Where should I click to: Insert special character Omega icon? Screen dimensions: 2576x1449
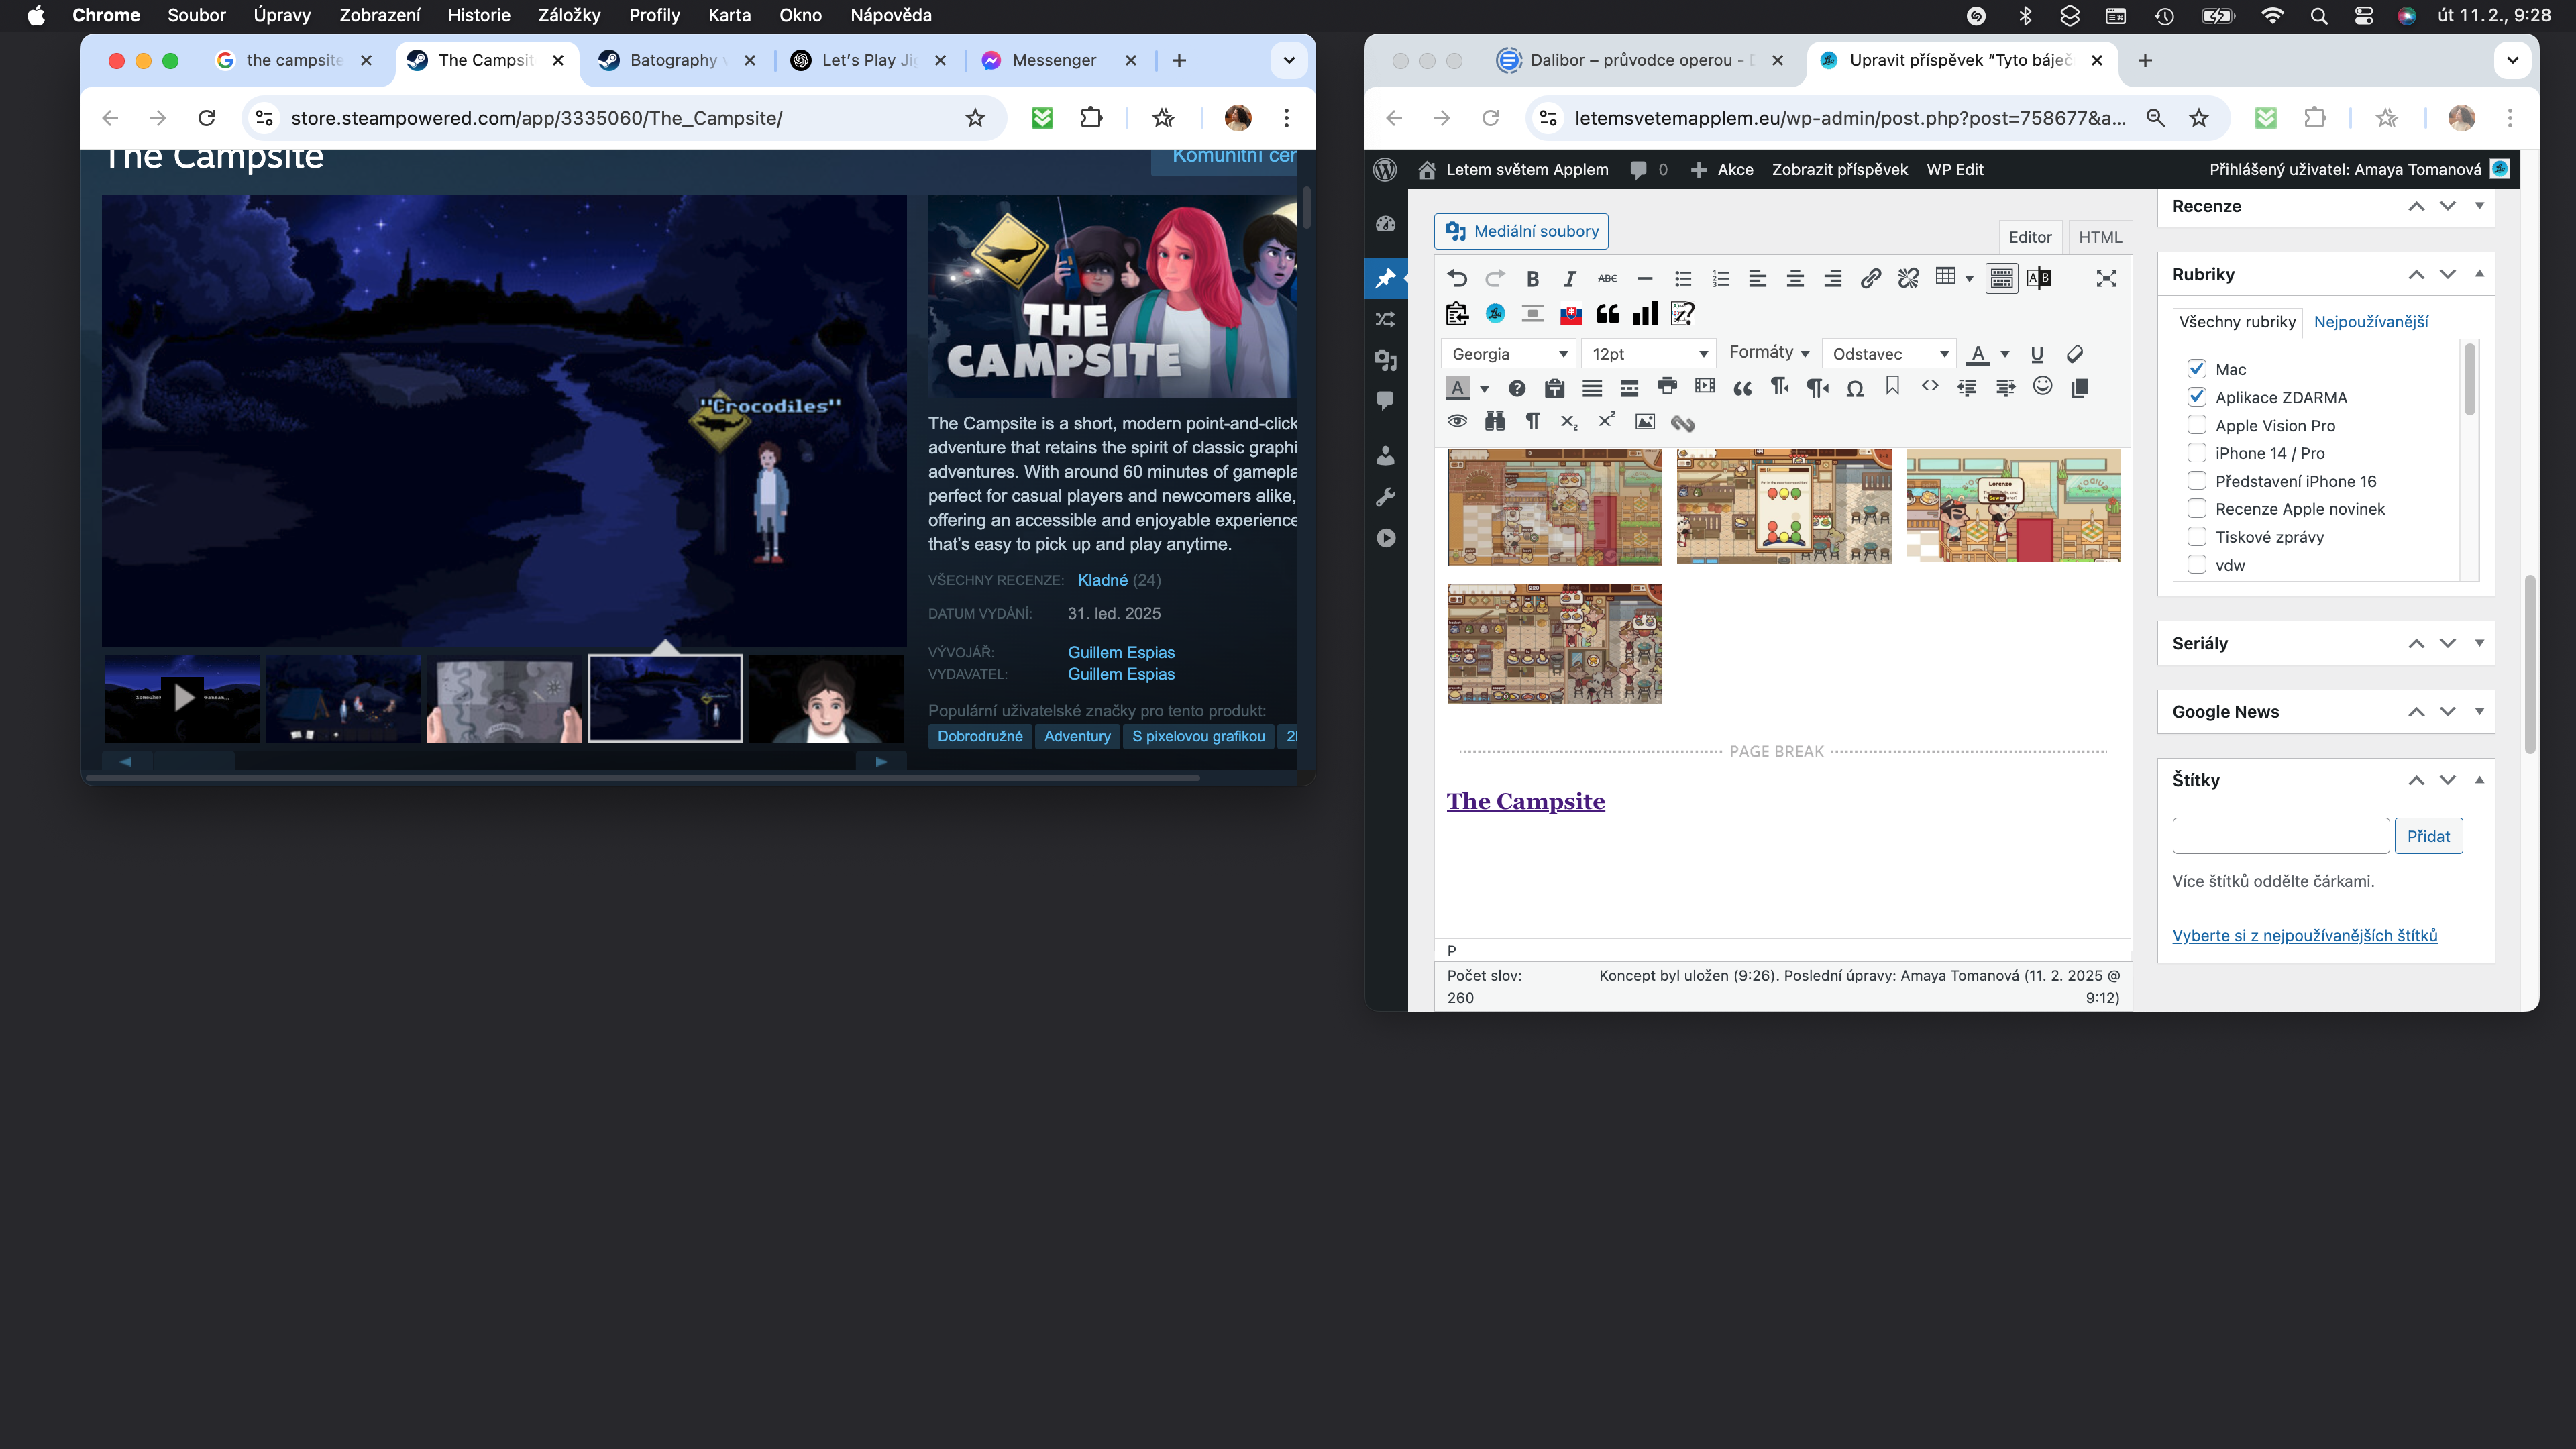[1855, 388]
